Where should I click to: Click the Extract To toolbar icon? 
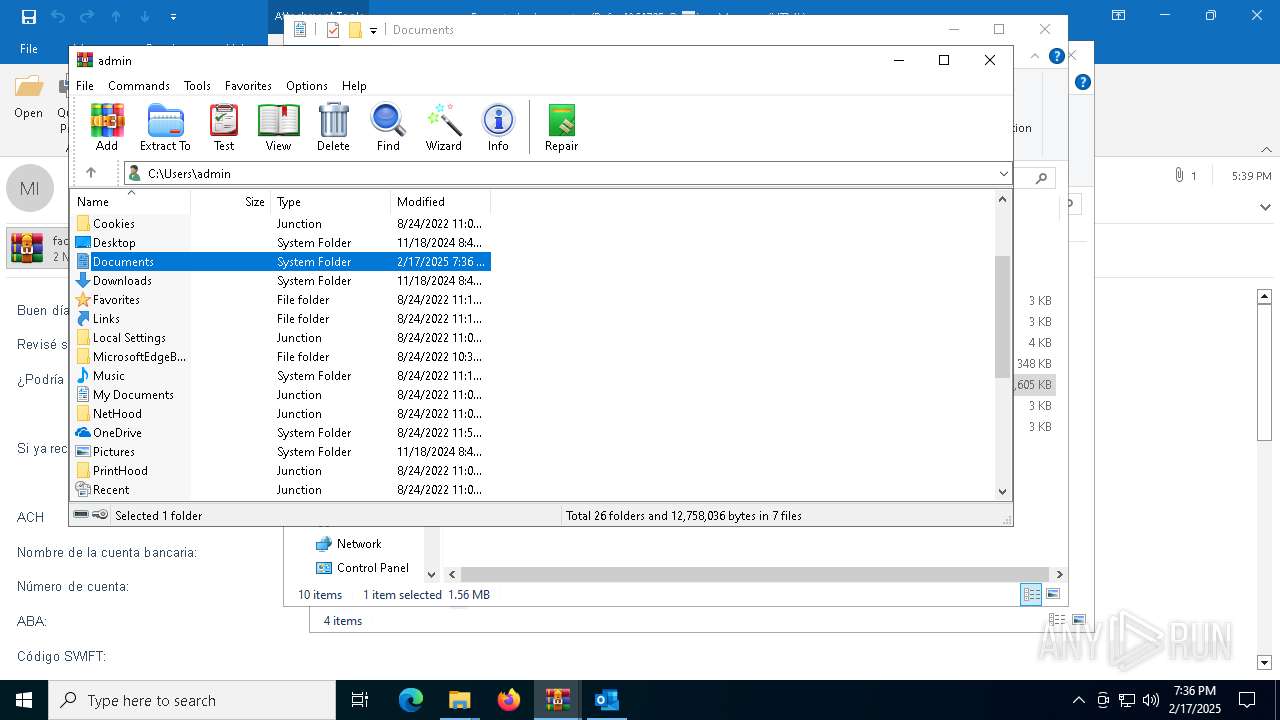[x=165, y=127]
